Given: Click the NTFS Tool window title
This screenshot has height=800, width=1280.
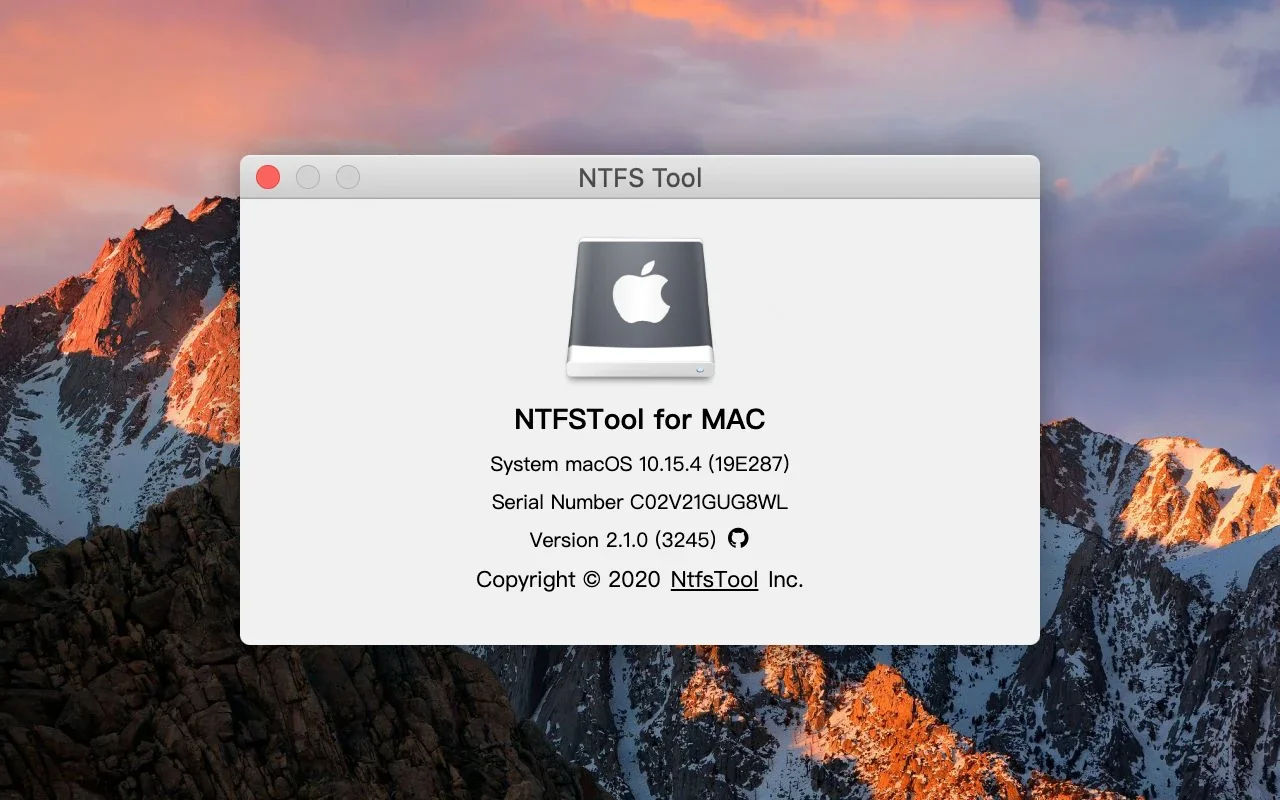Looking at the screenshot, I should click(x=640, y=178).
